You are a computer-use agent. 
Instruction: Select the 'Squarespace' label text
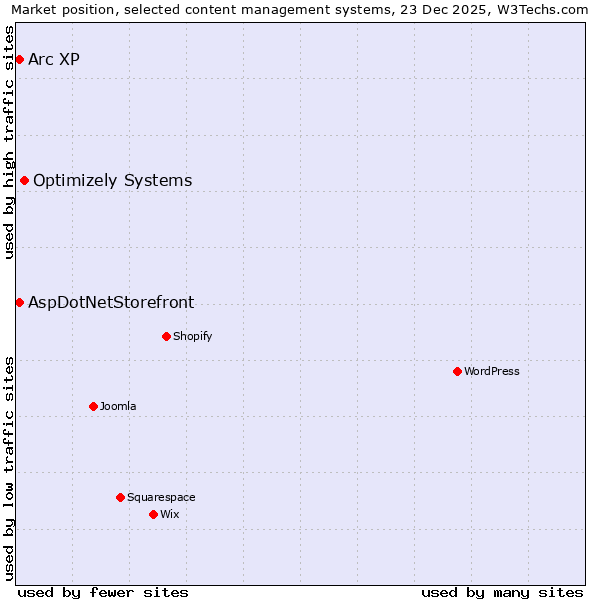click(x=161, y=497)
